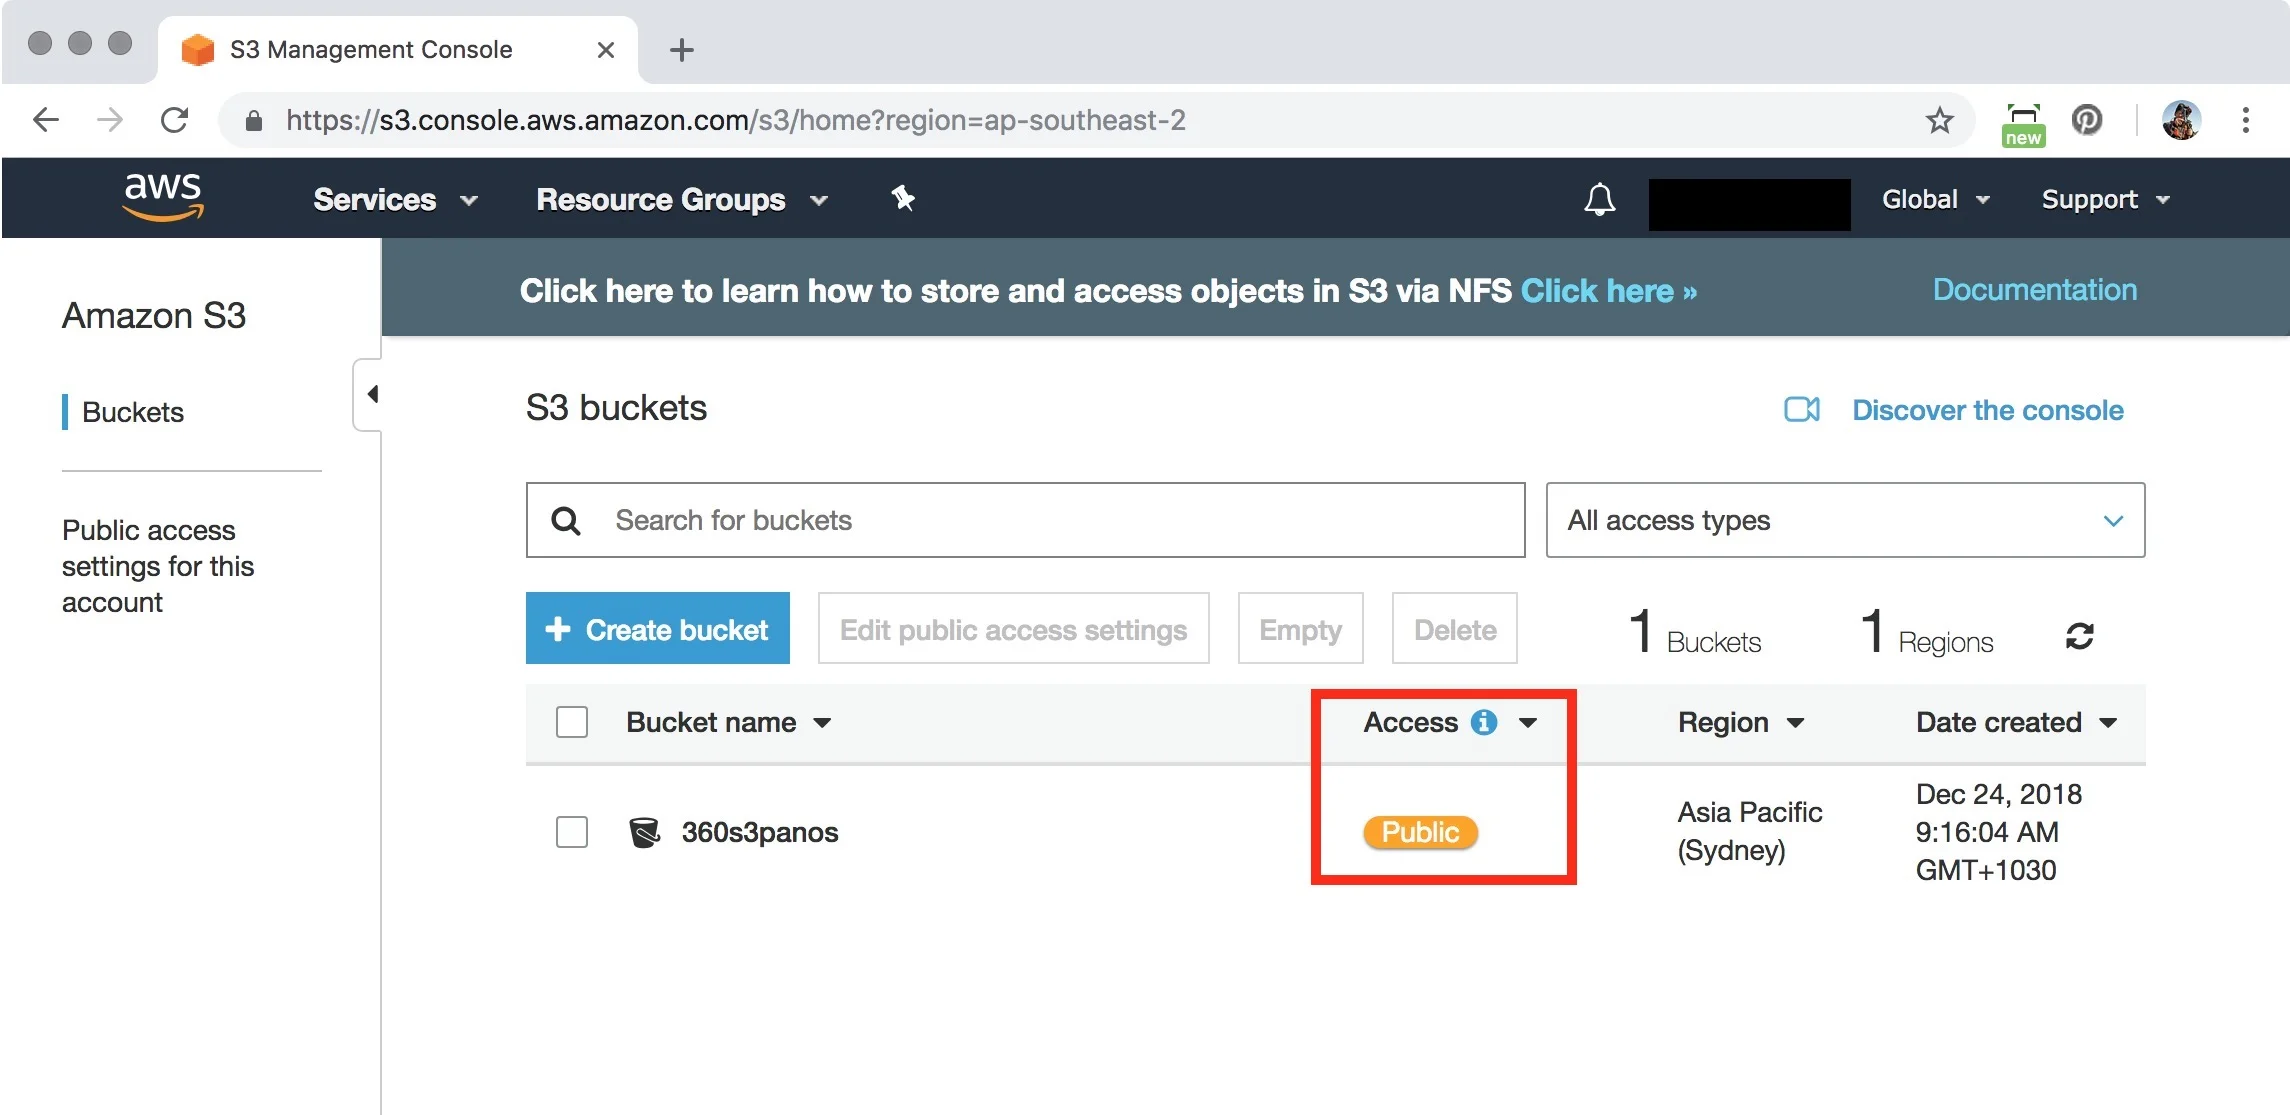Click the orange Public access badge
The height and width of the screenshot is (1115, 2290).
pyautogui.click(x=1420, y=832)
